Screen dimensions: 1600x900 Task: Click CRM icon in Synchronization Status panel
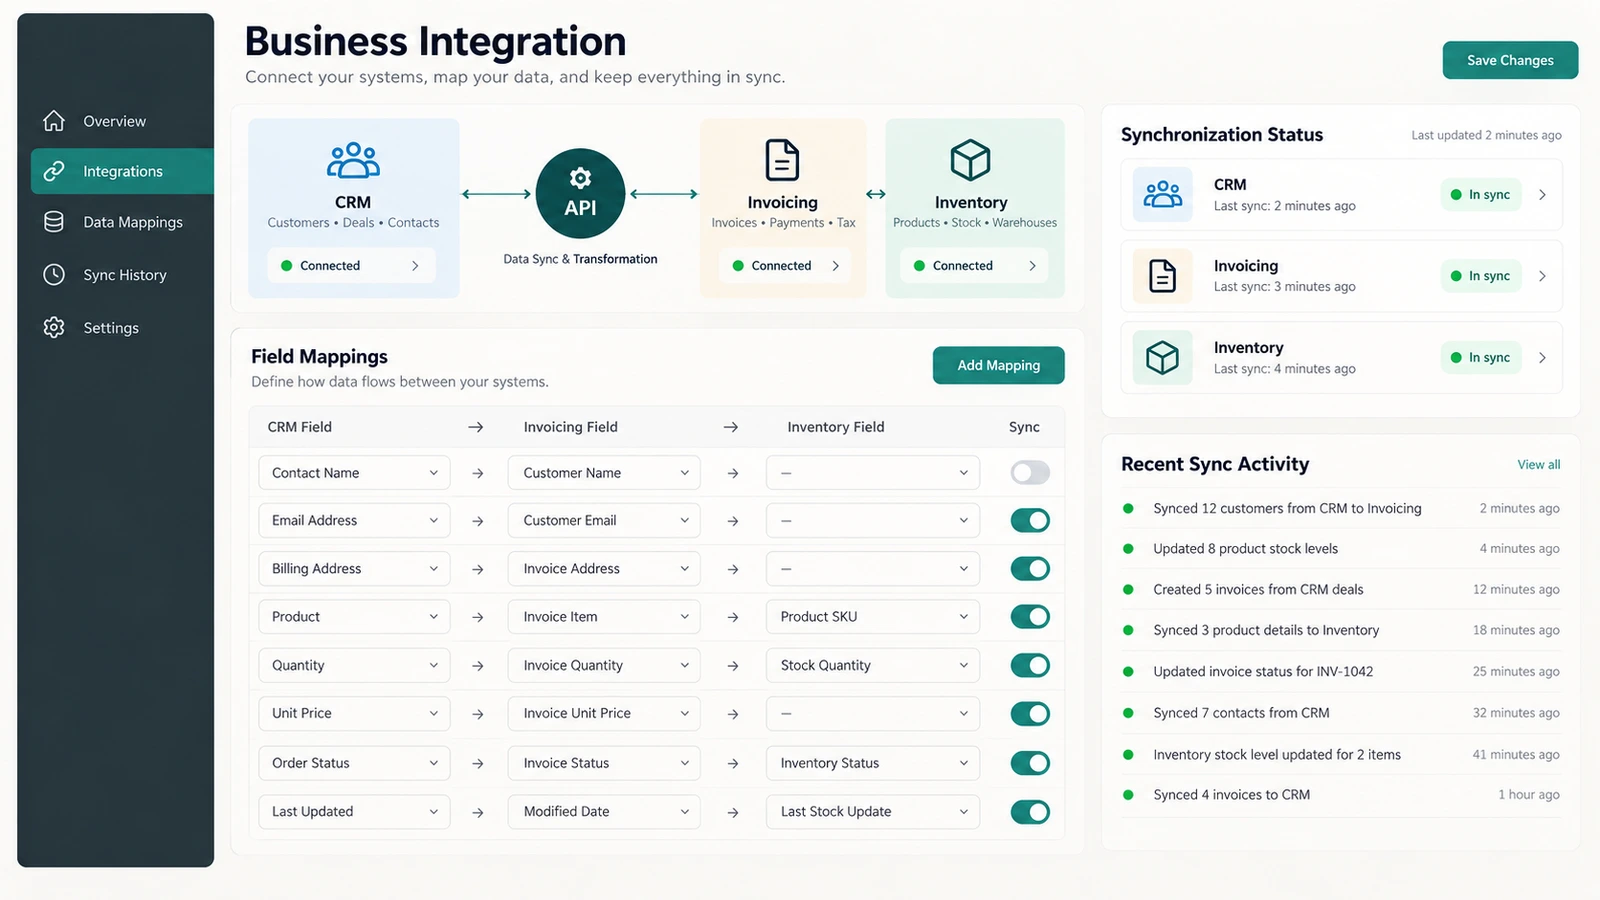pyautogui.click(x=1162, y=194)
